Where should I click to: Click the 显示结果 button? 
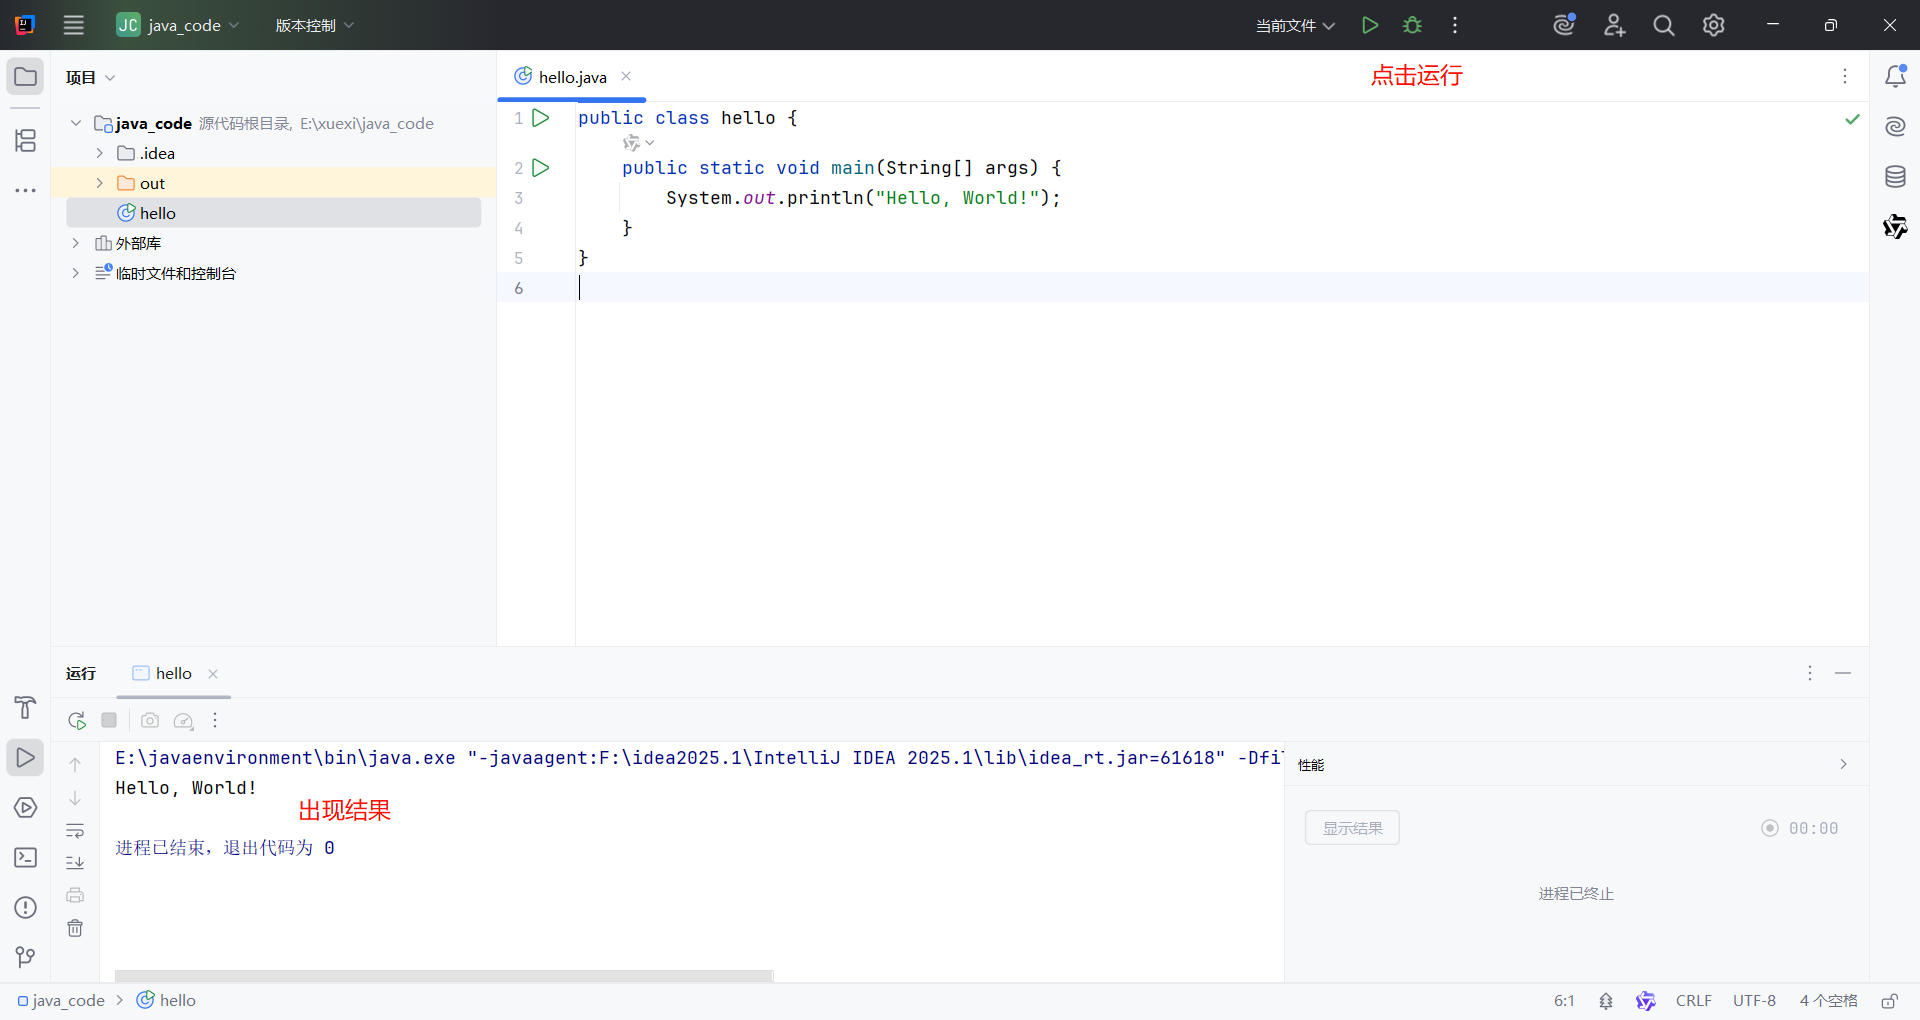pyautogui.click(x=1352, y=828)
